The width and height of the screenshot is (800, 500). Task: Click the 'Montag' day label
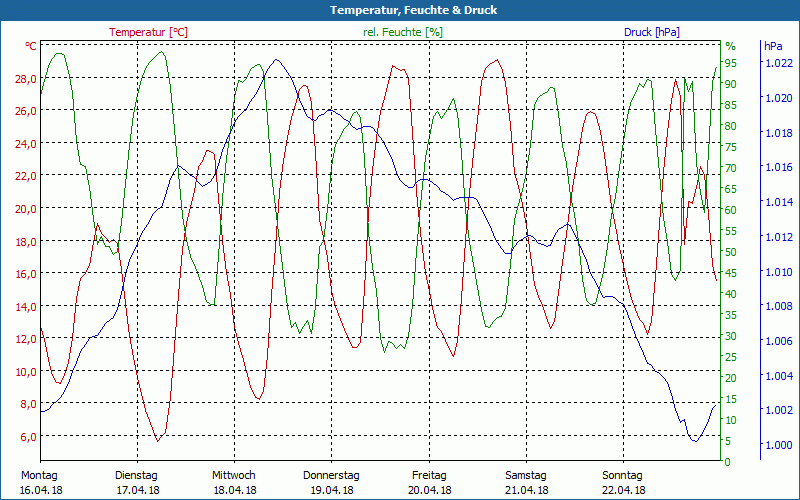click(40, 476)
